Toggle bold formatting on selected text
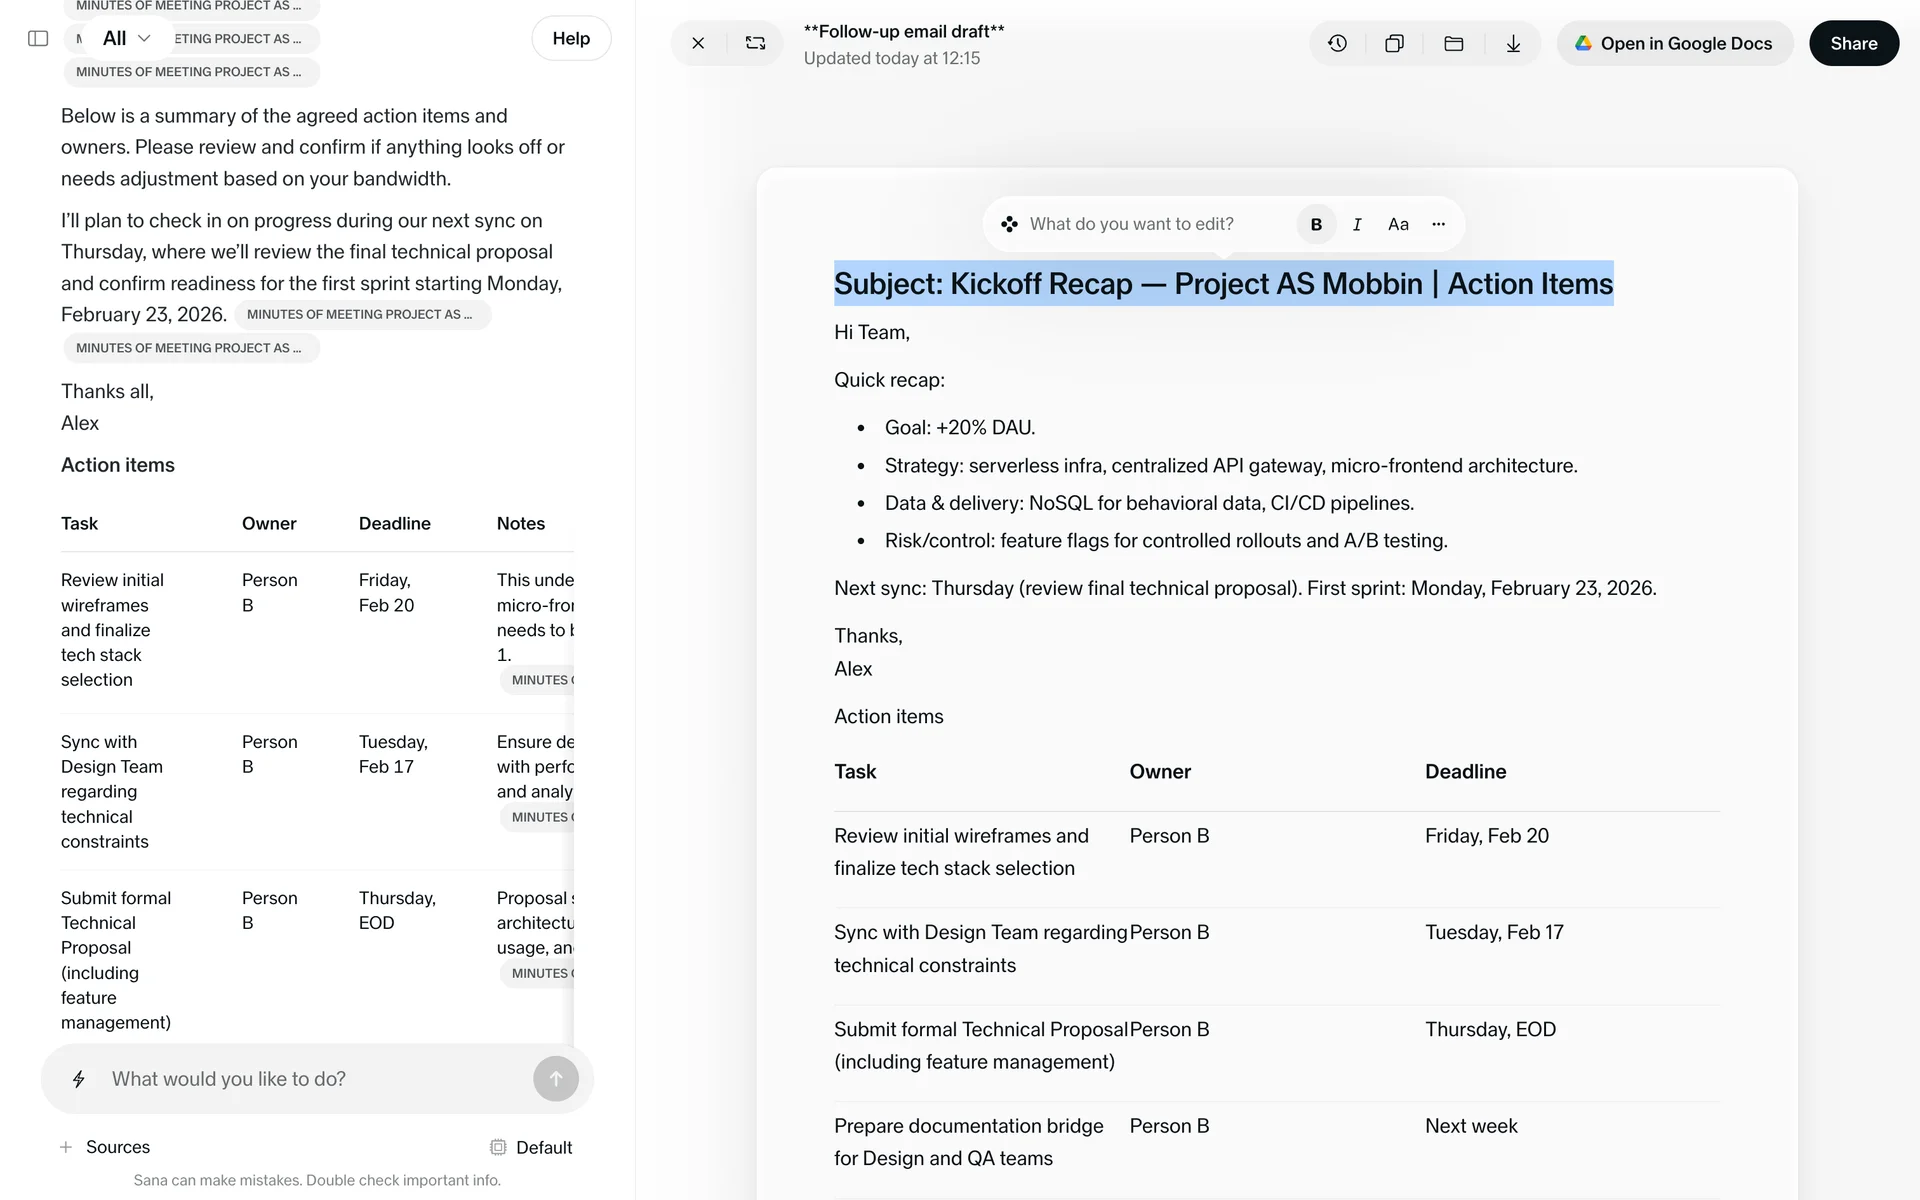Image resolution: width=1920 pixels, height=1200 pixels. point(1316,224)
